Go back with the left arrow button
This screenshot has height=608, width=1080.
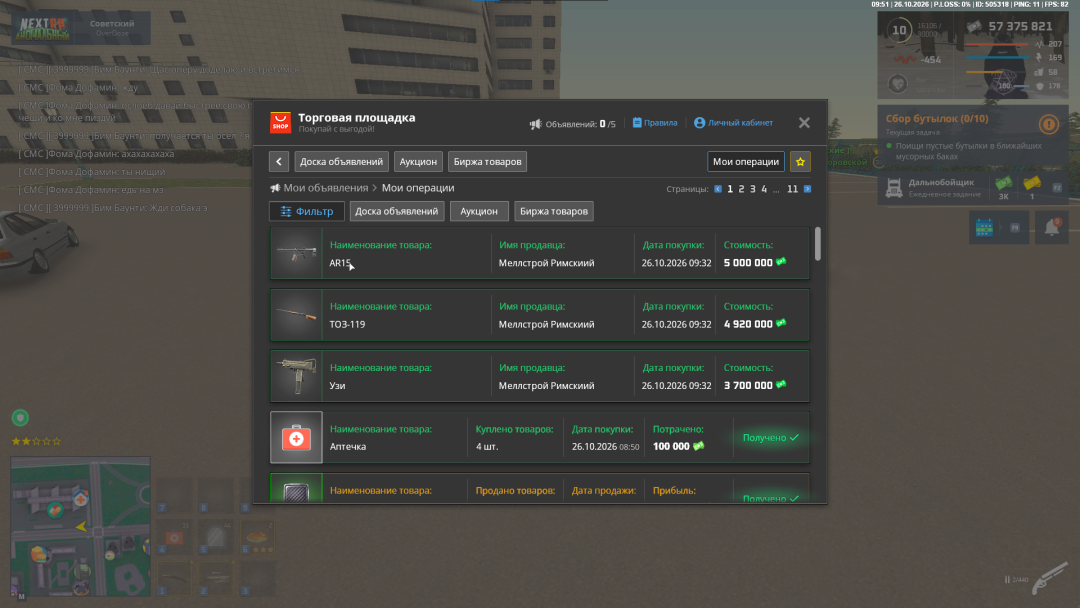[x=279, y=162]
